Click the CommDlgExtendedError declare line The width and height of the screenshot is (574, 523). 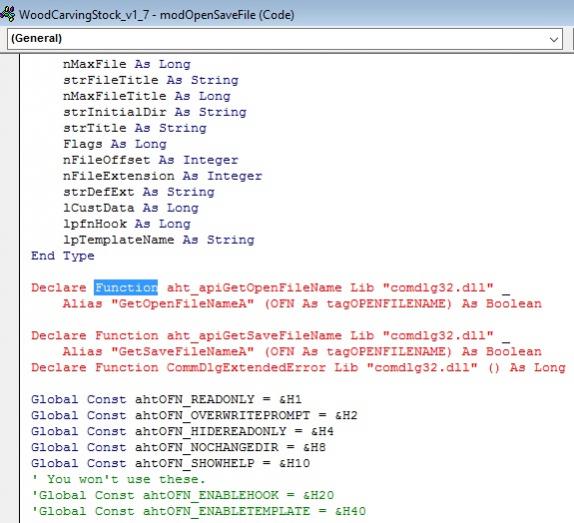point(298,367)
